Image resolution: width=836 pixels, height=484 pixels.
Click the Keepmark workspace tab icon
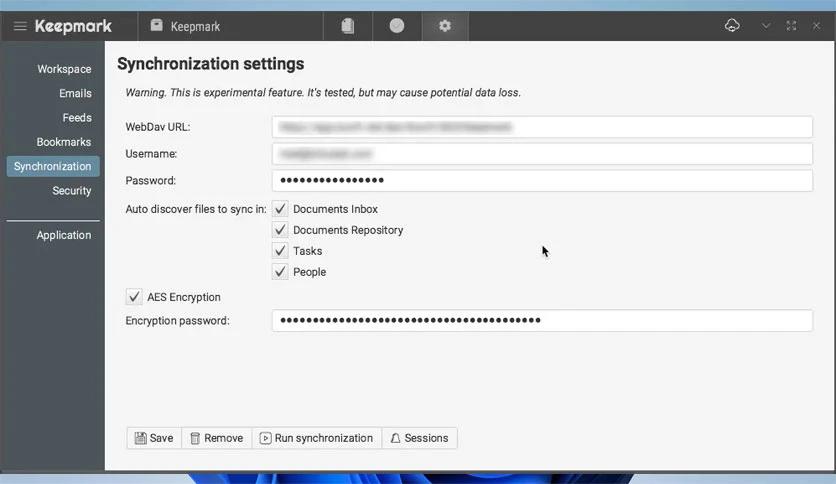pyautogui.click(x=157, y=26)
